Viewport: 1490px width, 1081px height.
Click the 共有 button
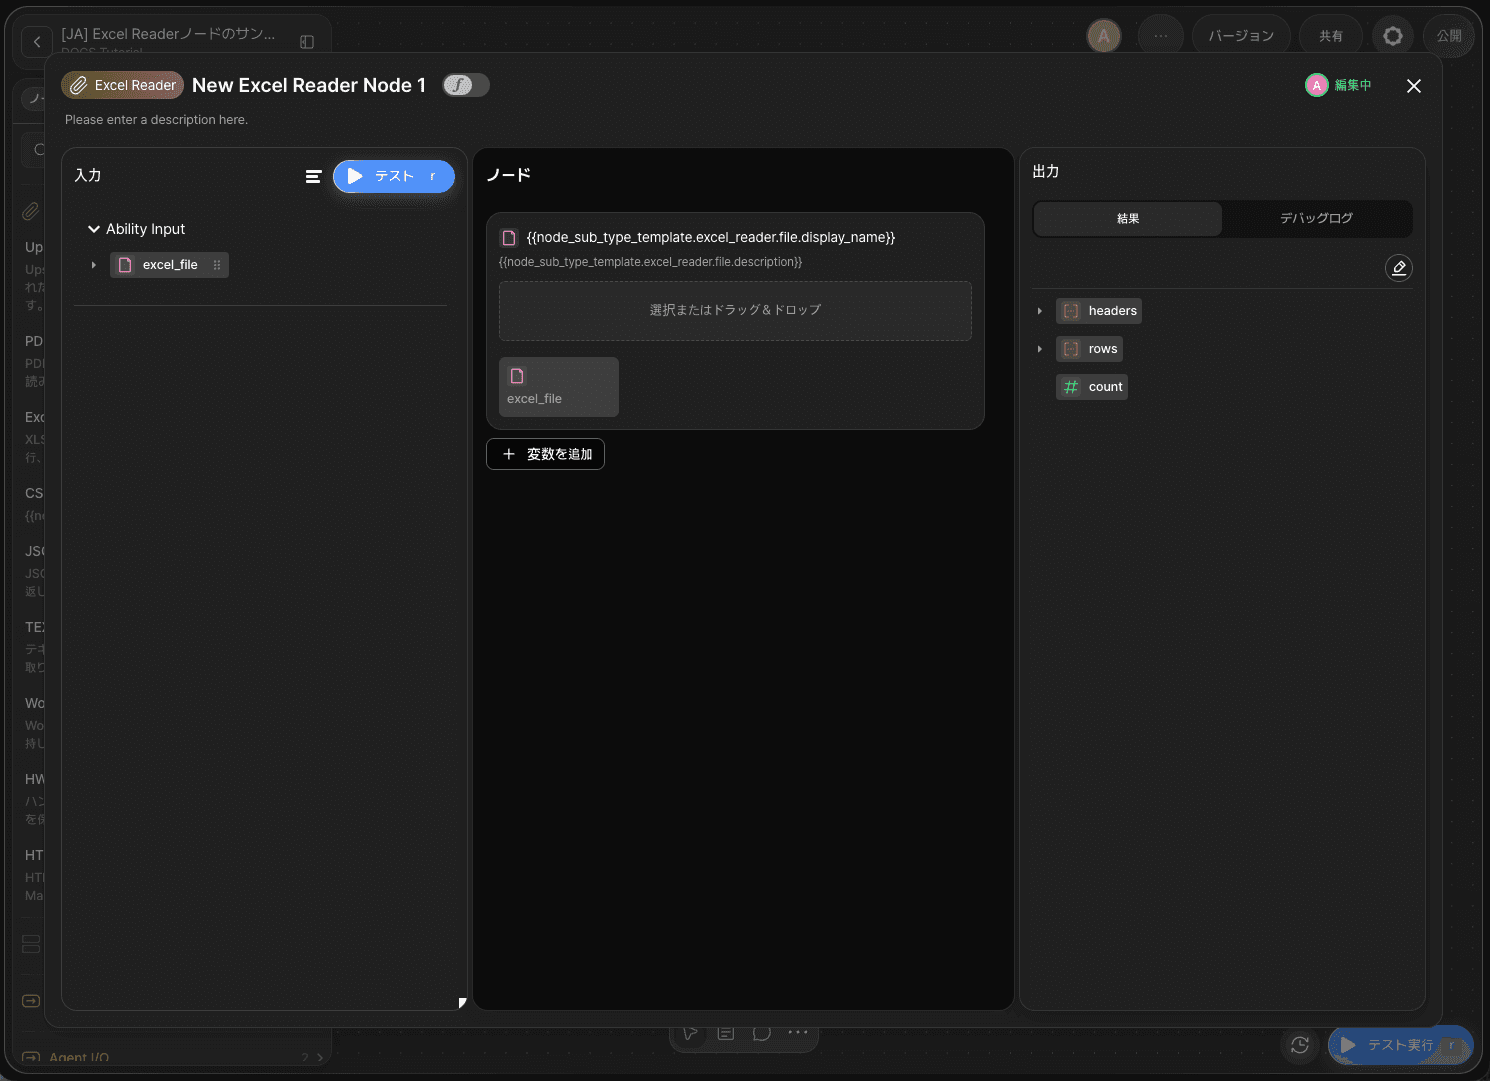coord(1331,36)
